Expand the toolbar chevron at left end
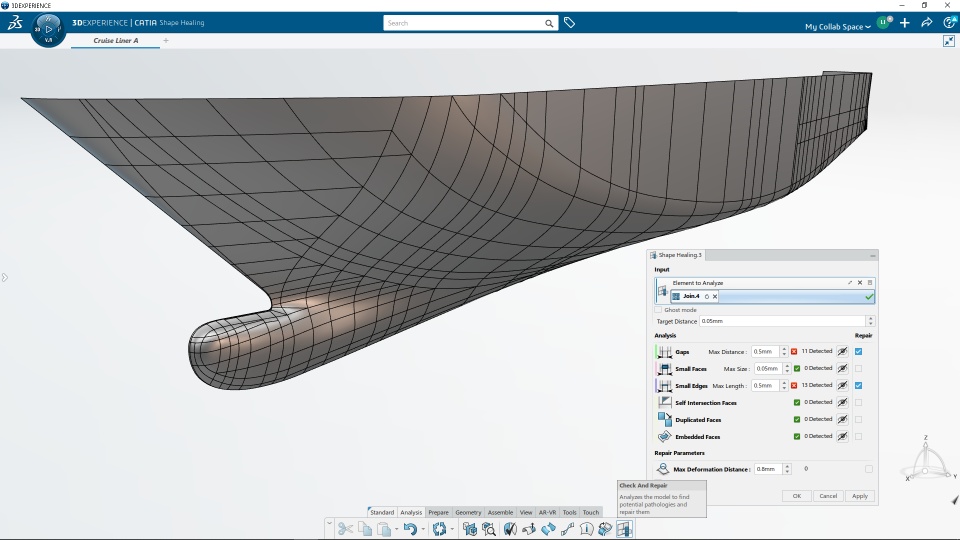Image resolution: width=960 pixels, height=540 pixels. 329,525
